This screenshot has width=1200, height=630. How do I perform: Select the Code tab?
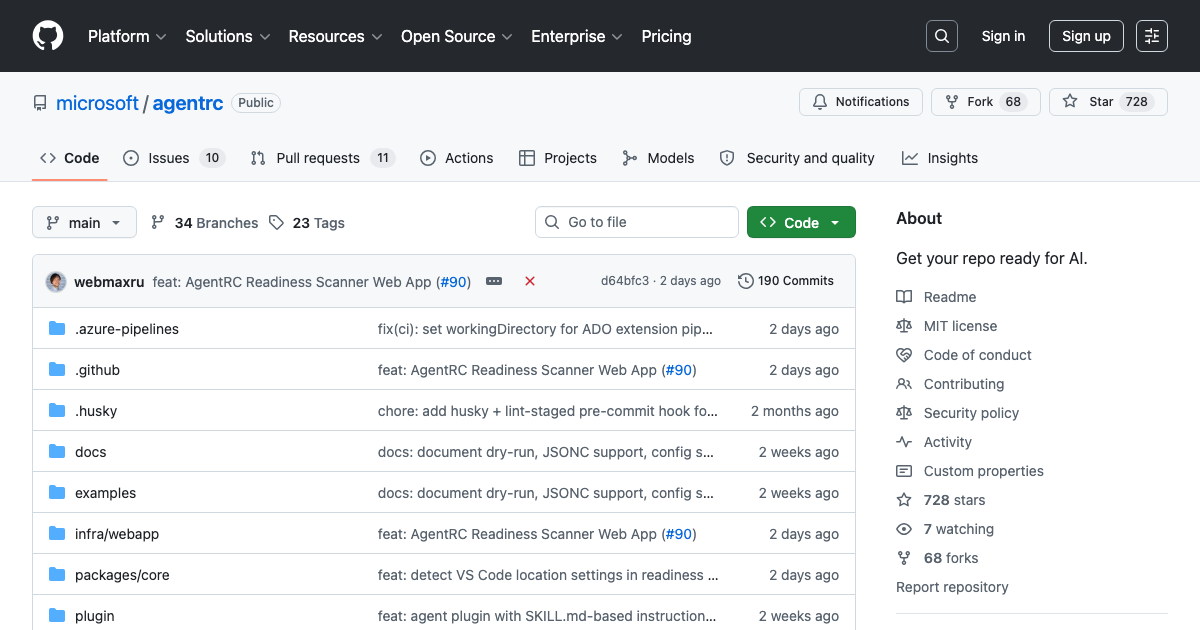[70, 158]
